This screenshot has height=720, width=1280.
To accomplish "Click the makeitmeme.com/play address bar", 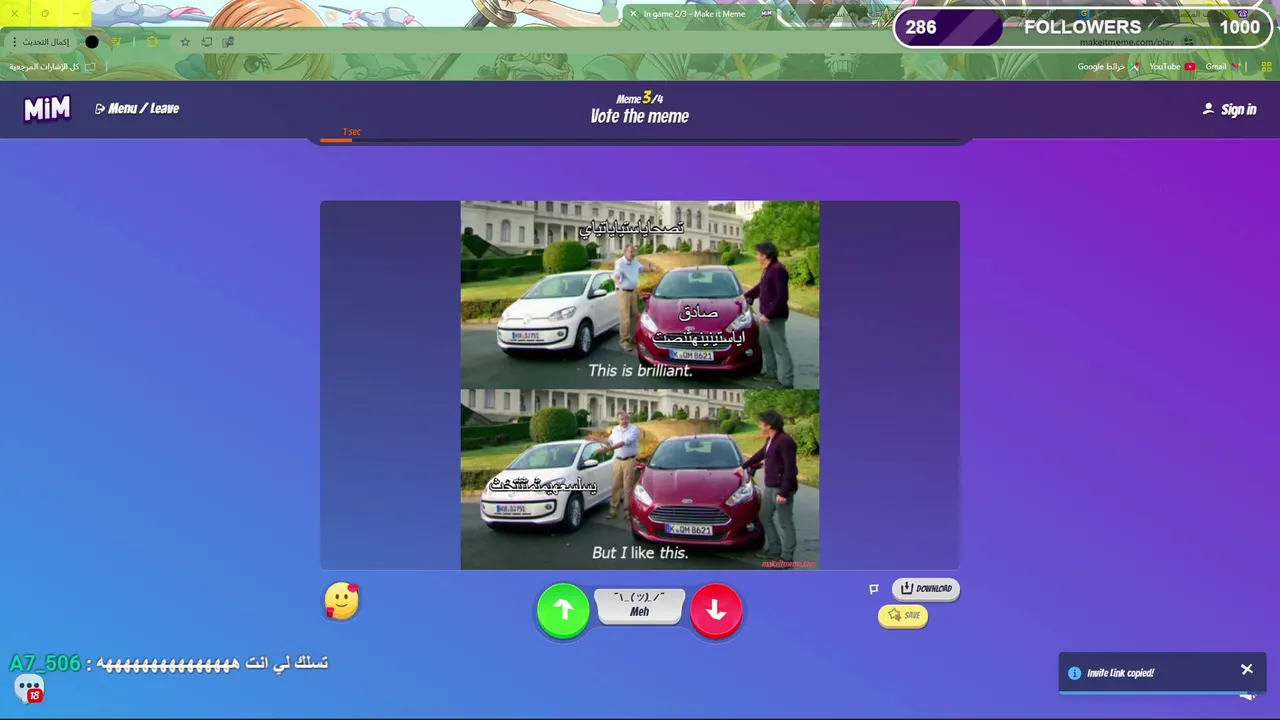I will tap(1126, 42).
